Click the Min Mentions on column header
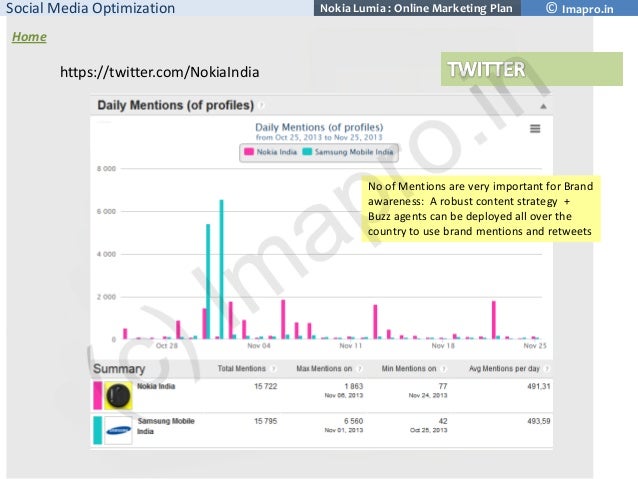Screen dimensions: 638x479 coord(409,369)
